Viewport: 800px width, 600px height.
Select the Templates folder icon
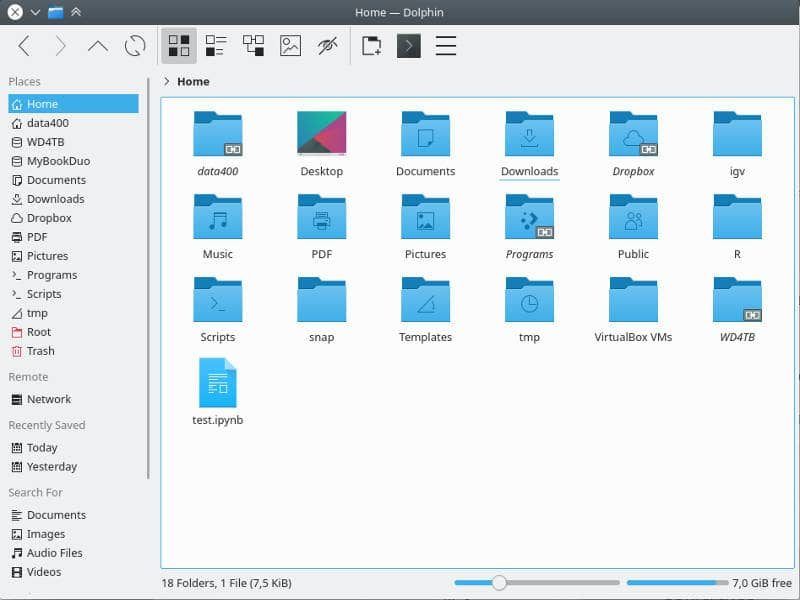[x=426, y=299]
